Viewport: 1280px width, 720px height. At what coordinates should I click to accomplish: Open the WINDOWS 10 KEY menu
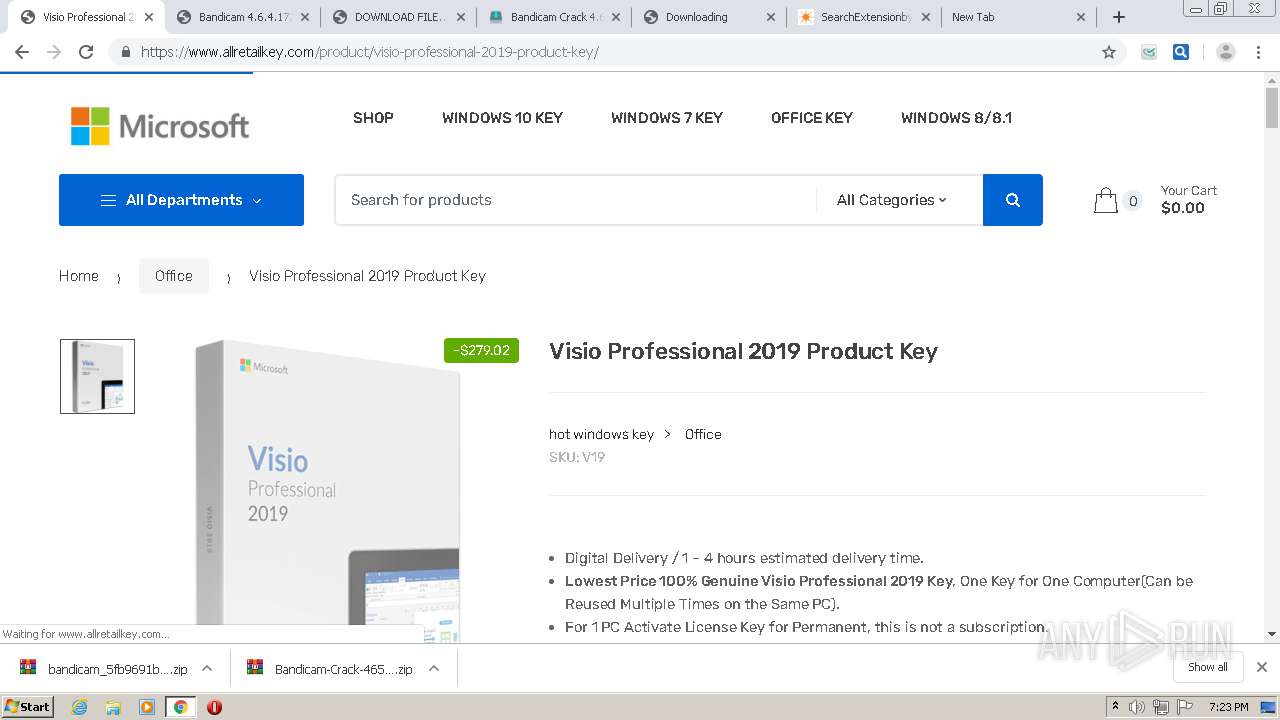pos(502,118)
